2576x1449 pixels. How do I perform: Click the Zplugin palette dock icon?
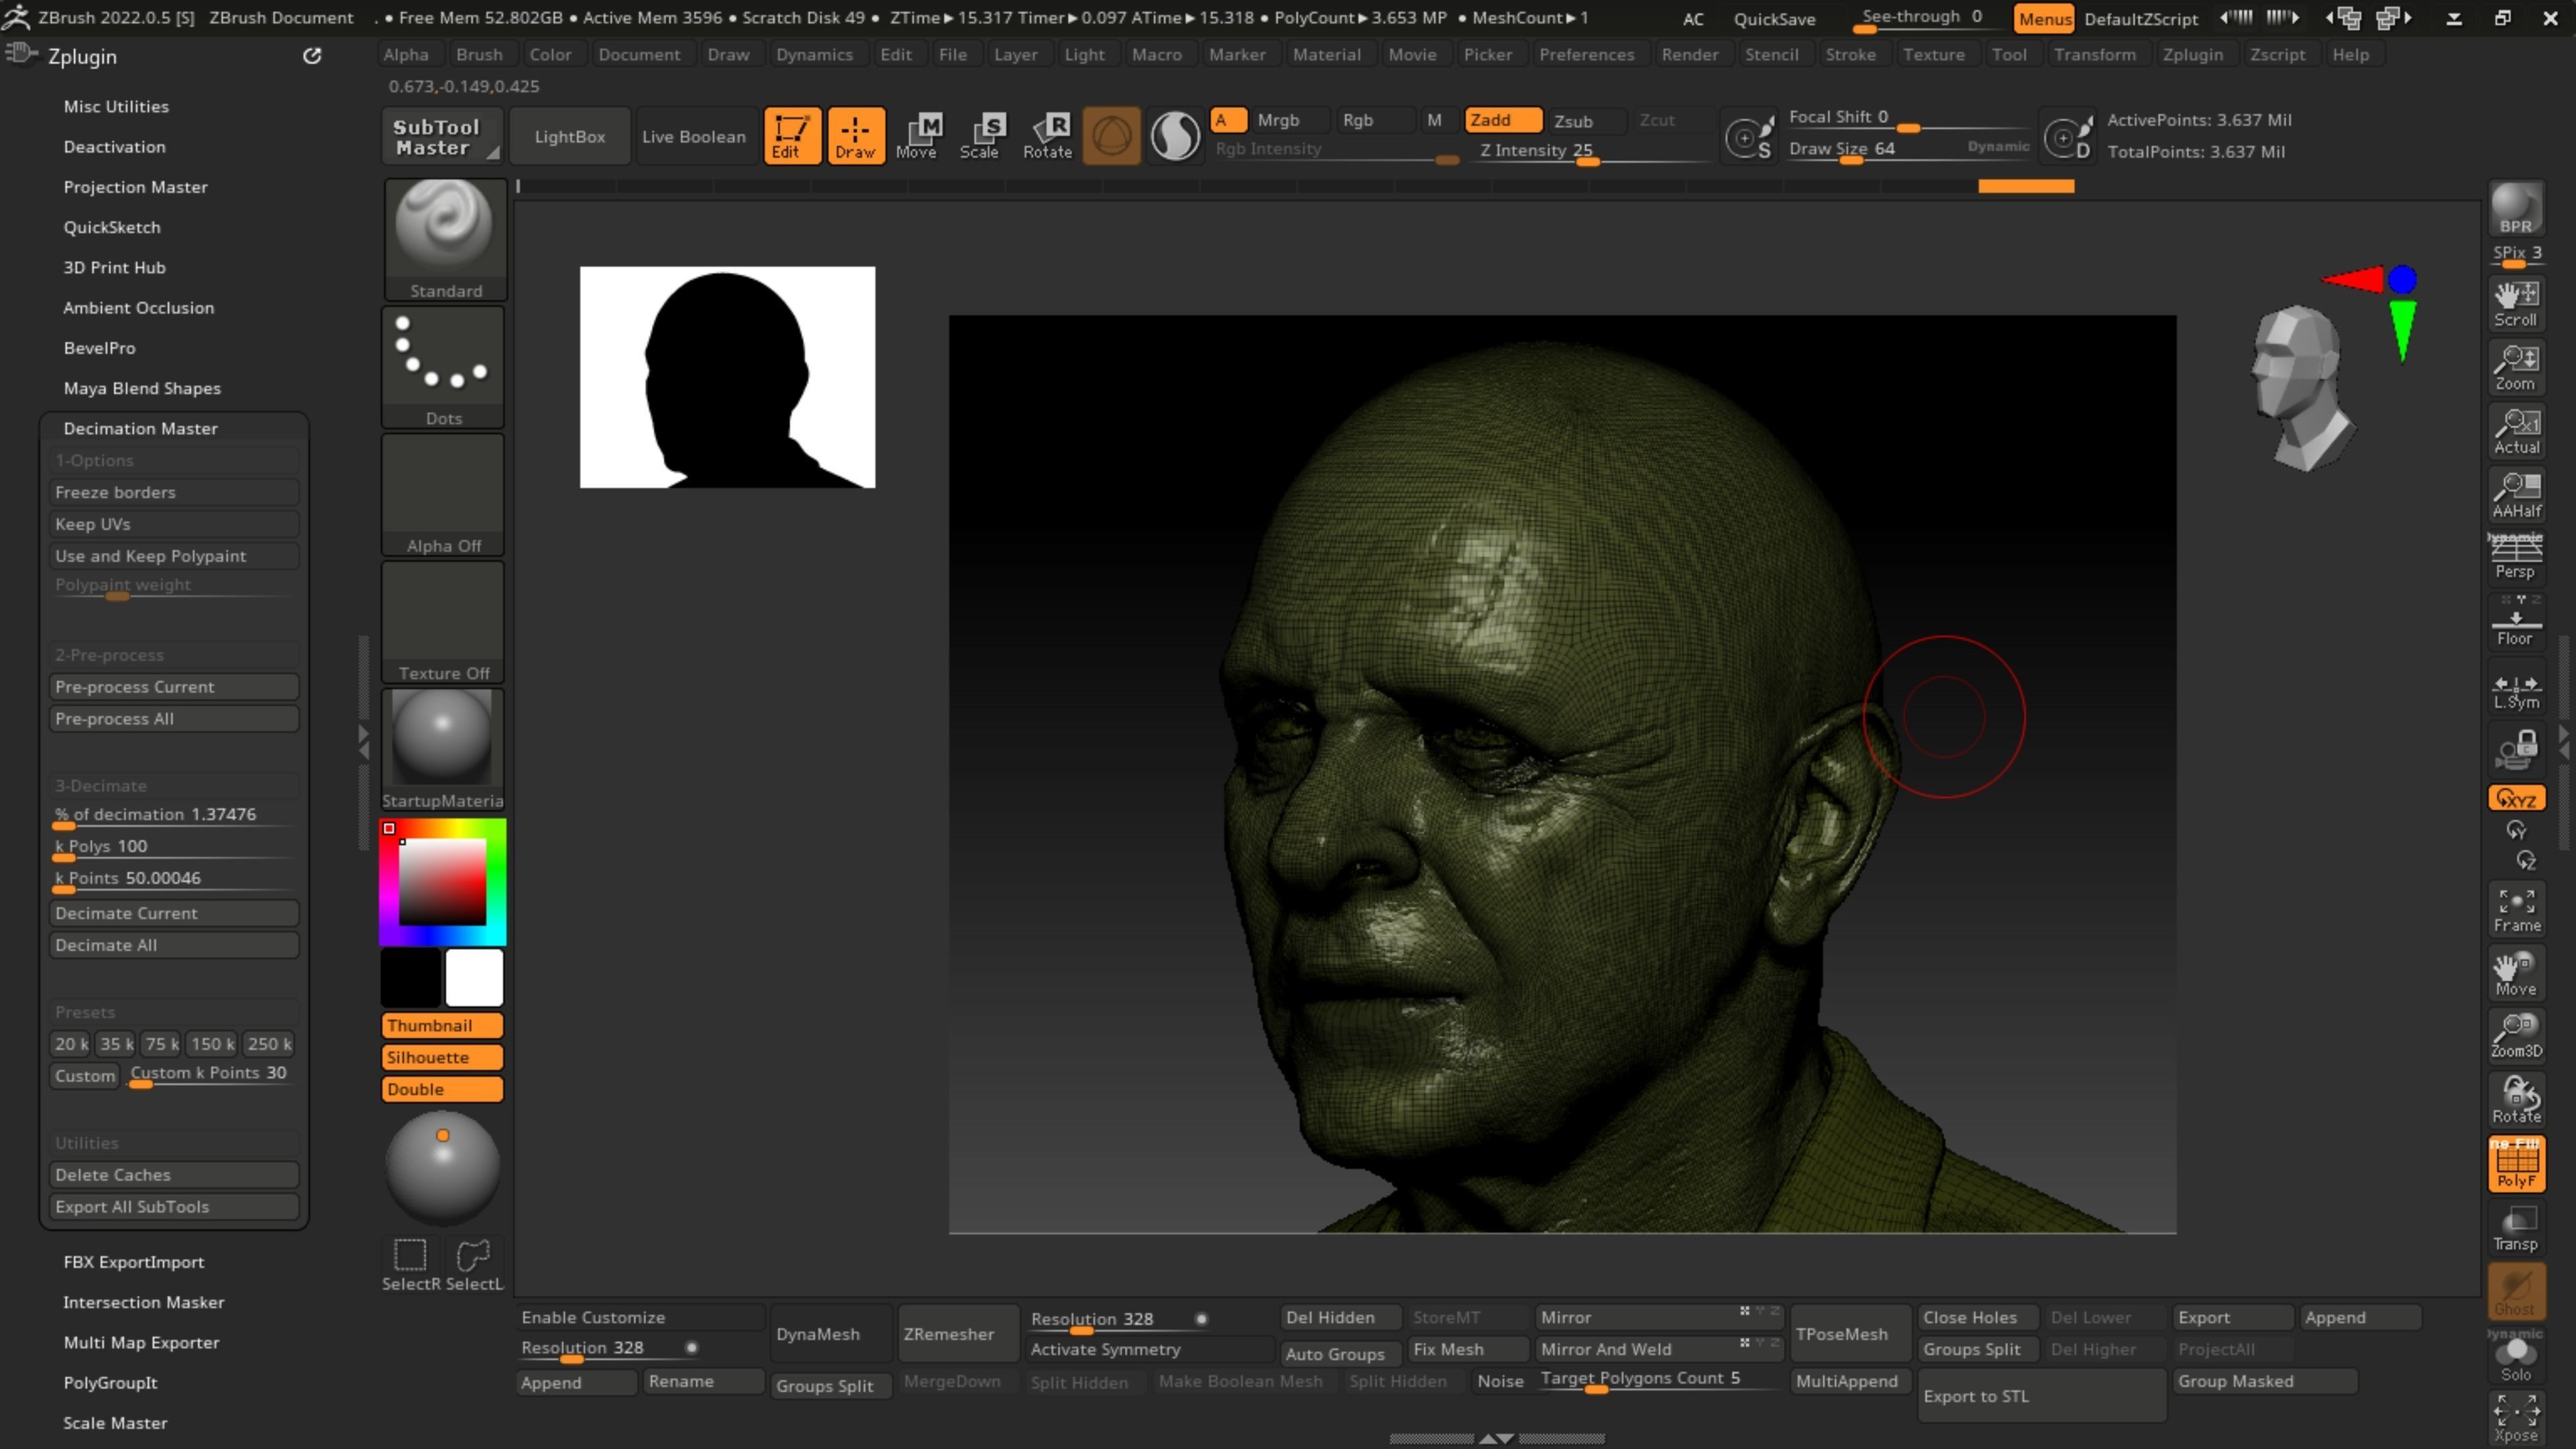pos(20,55)
